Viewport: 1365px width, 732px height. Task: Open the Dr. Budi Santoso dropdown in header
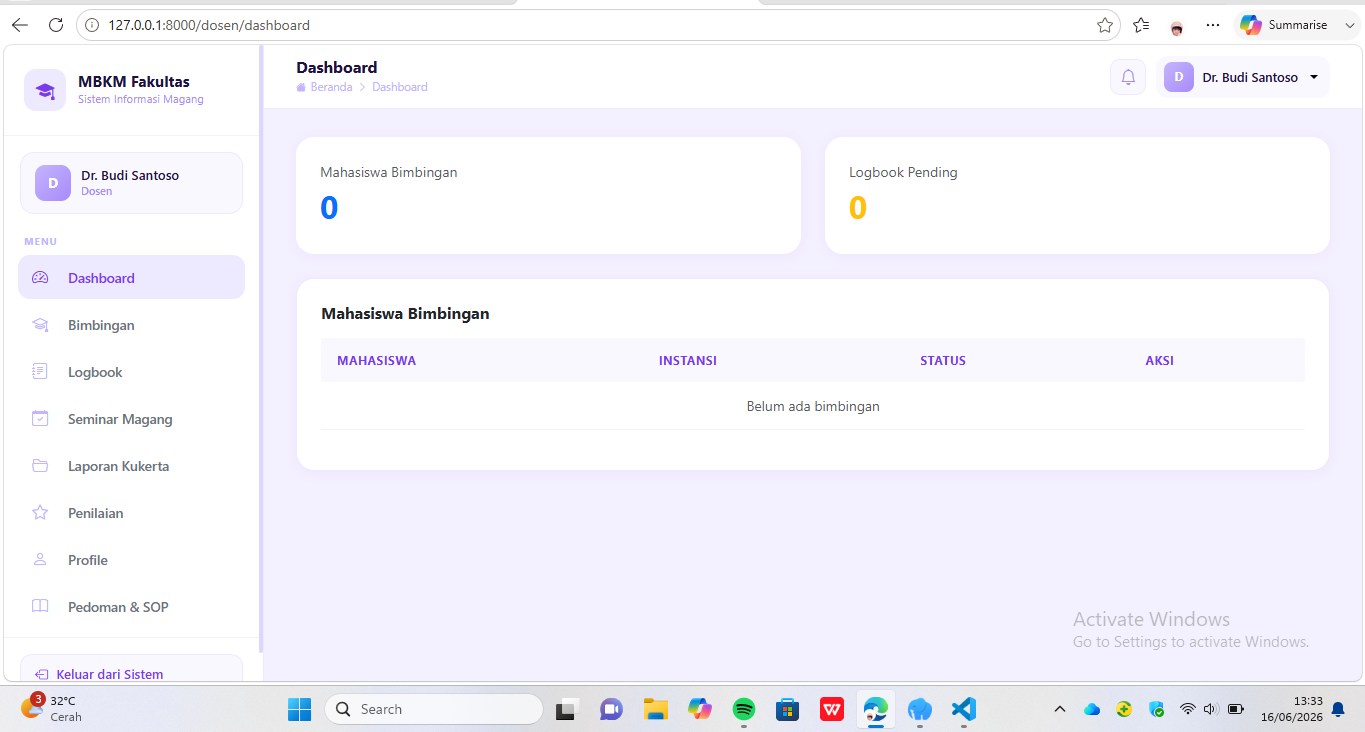1243,77
